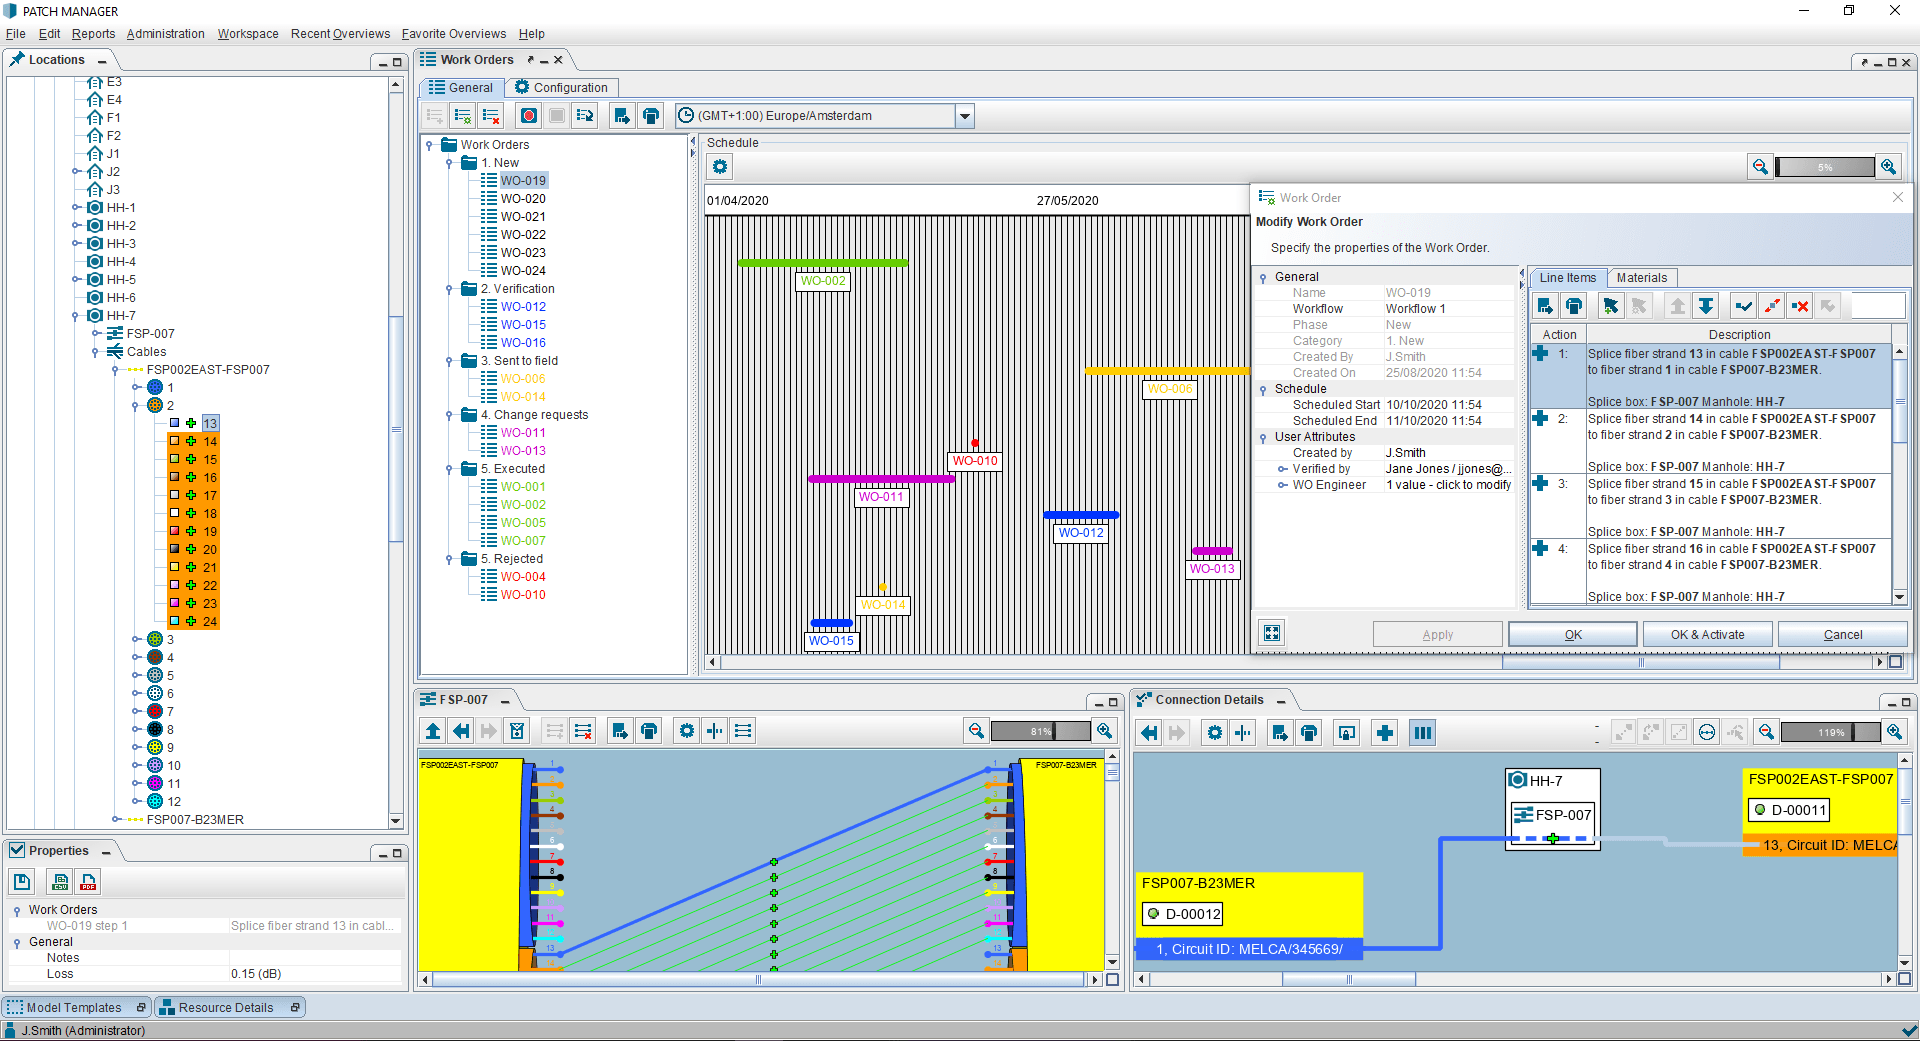Zoom out the FSP-007 diagram
The width and height of the screenshot is (1920, 1041).
point(976,731)
